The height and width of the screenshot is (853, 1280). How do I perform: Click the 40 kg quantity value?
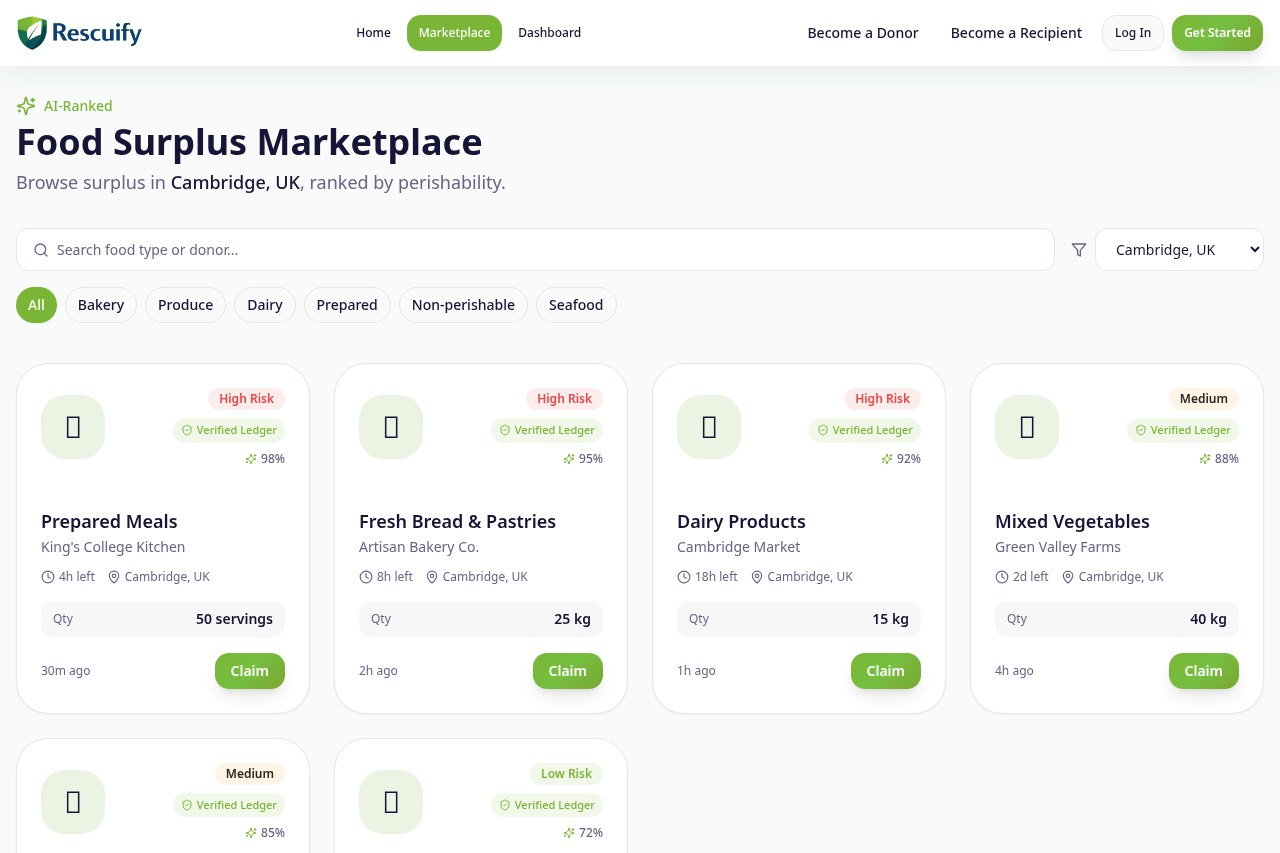tap(1208, 619)
